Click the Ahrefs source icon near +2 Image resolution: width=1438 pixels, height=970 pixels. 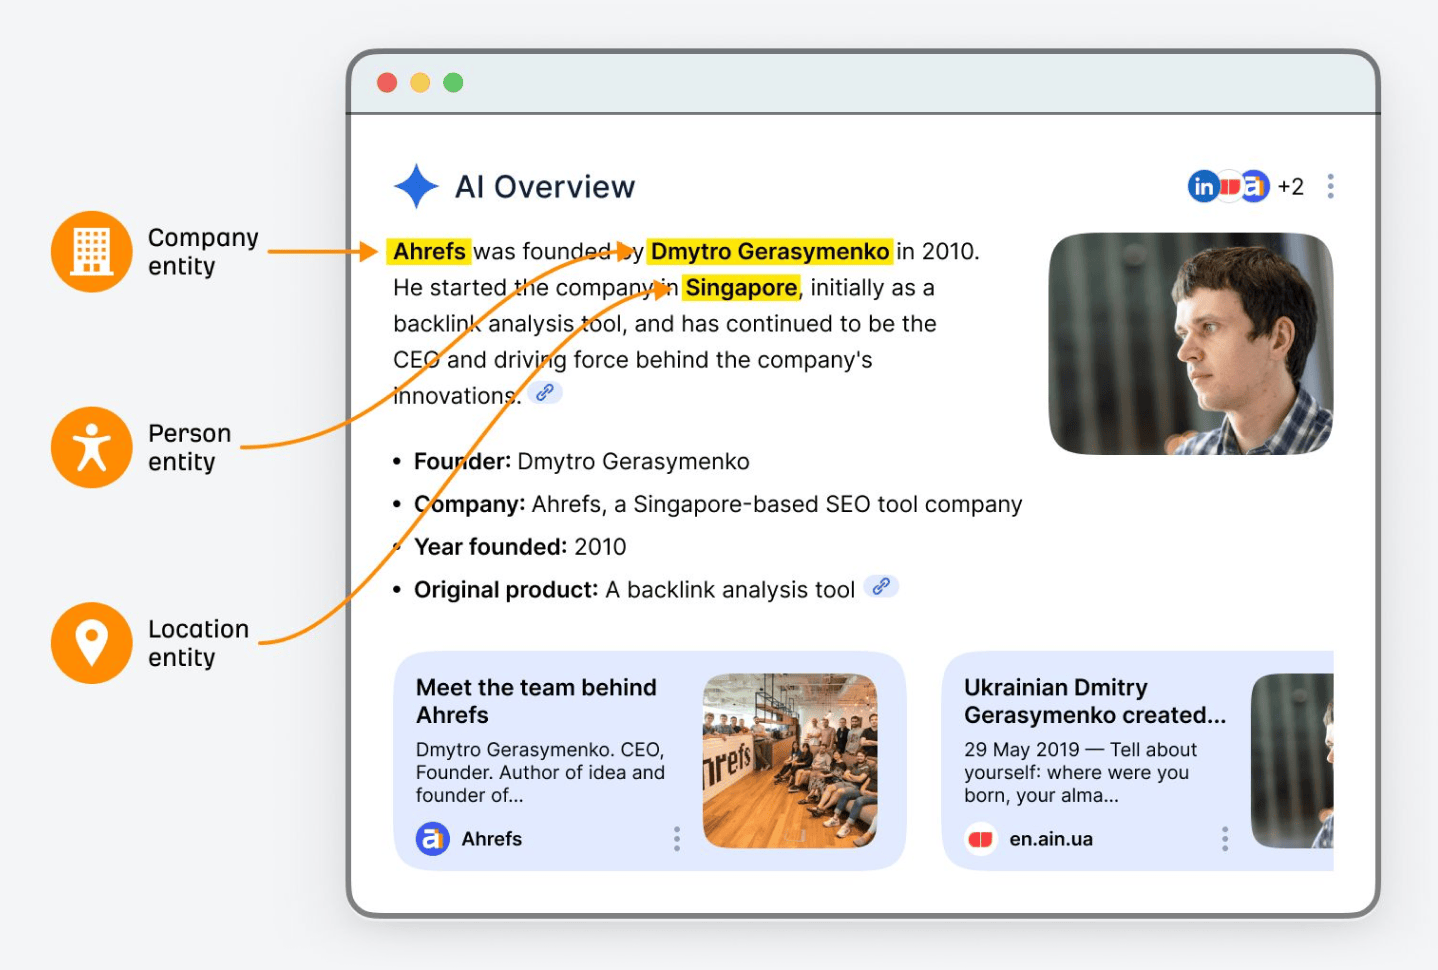[1254, 186]
